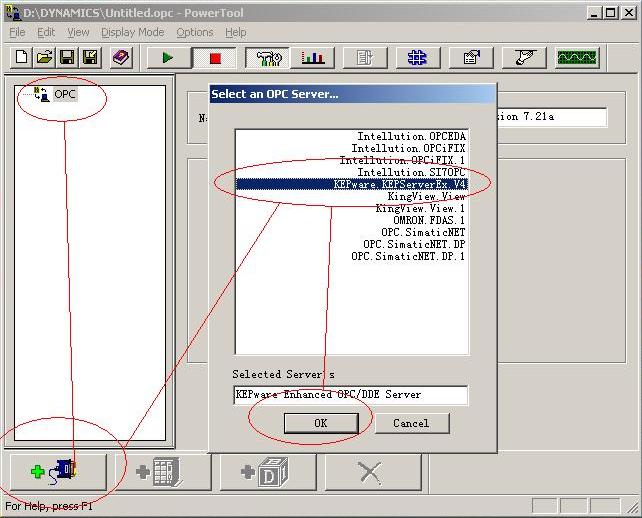Open the Options menu
Screen dimensions: 642x518
[x=195, y=32]
